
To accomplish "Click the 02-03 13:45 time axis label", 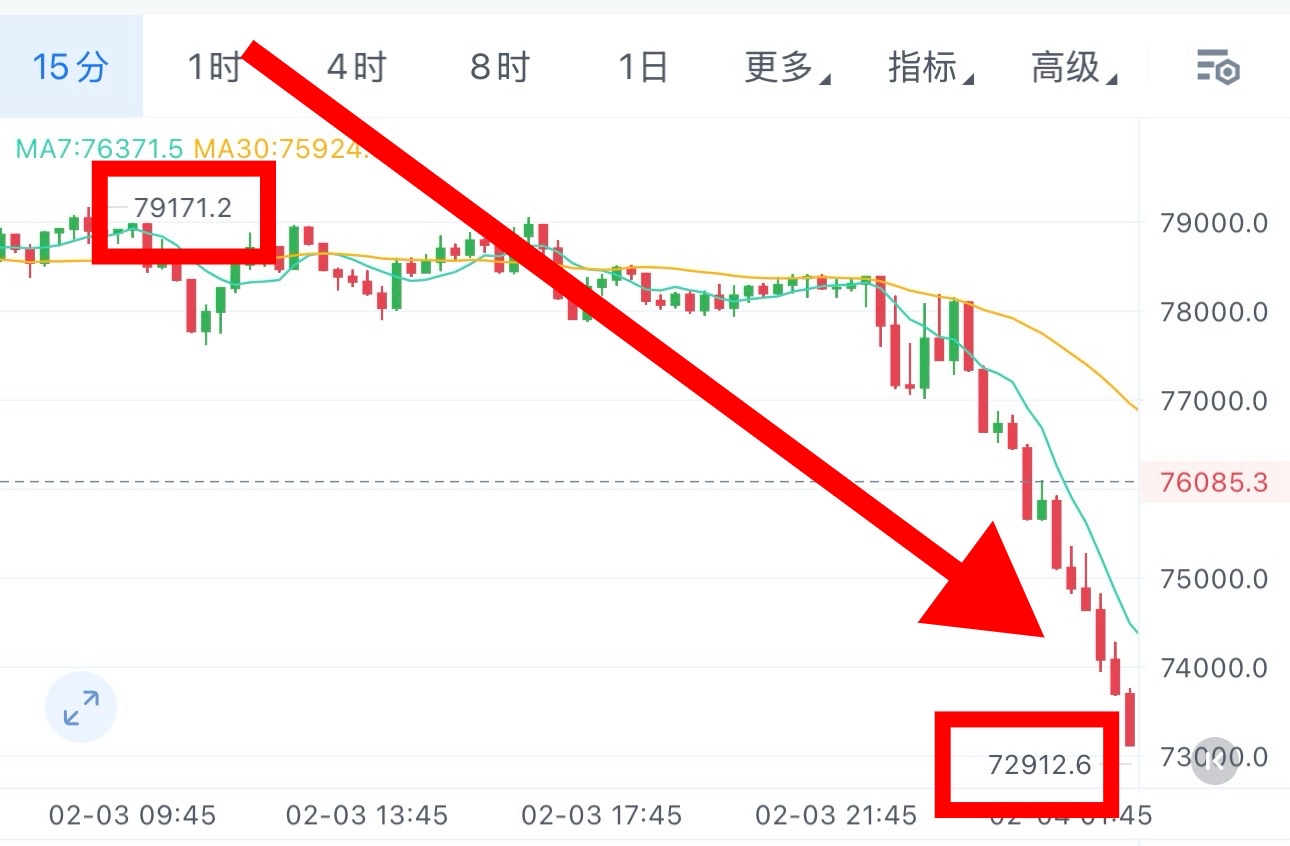I will [x=367, y=815].
